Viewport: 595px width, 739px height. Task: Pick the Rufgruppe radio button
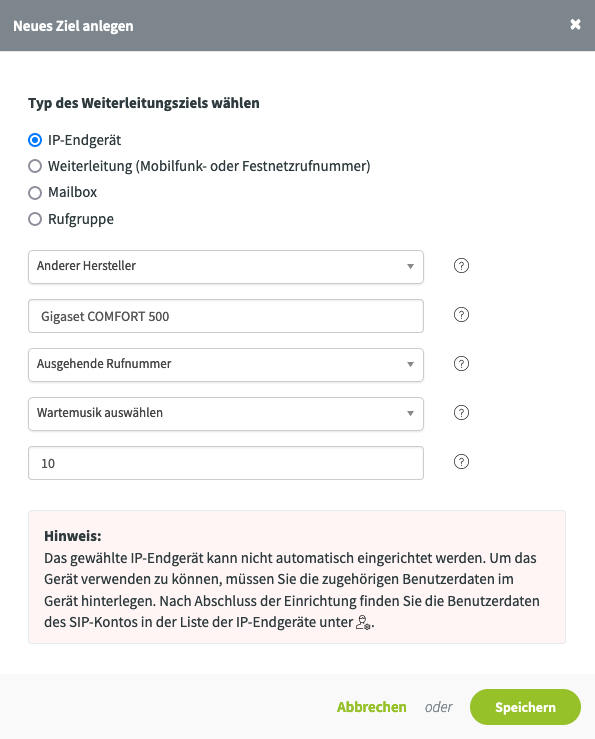click(35, 219)
